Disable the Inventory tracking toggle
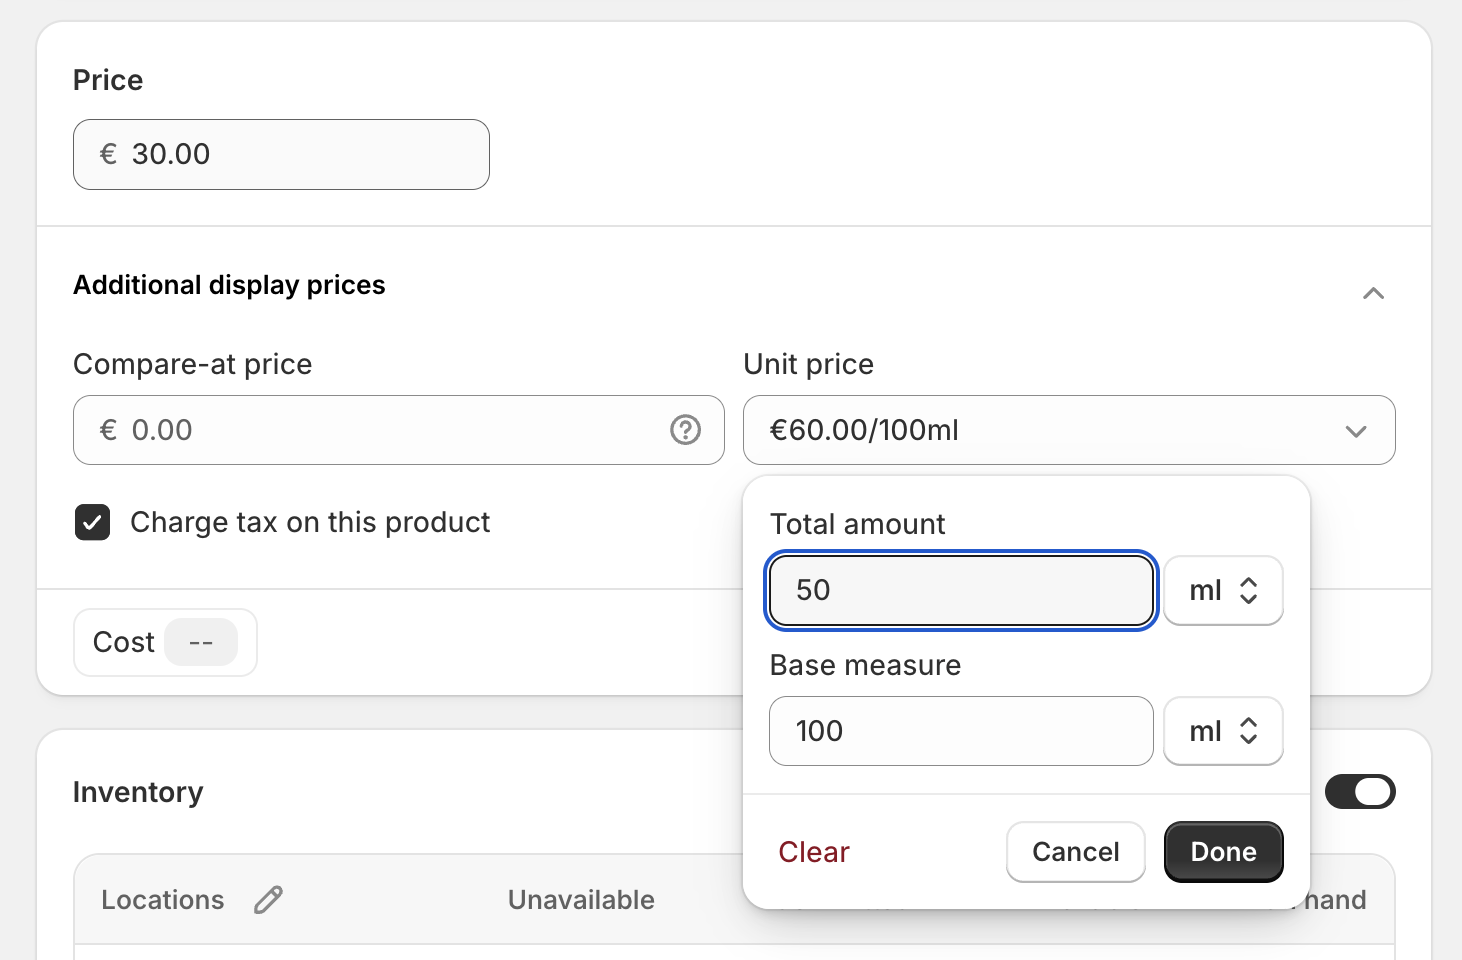 click(1360, 791)
